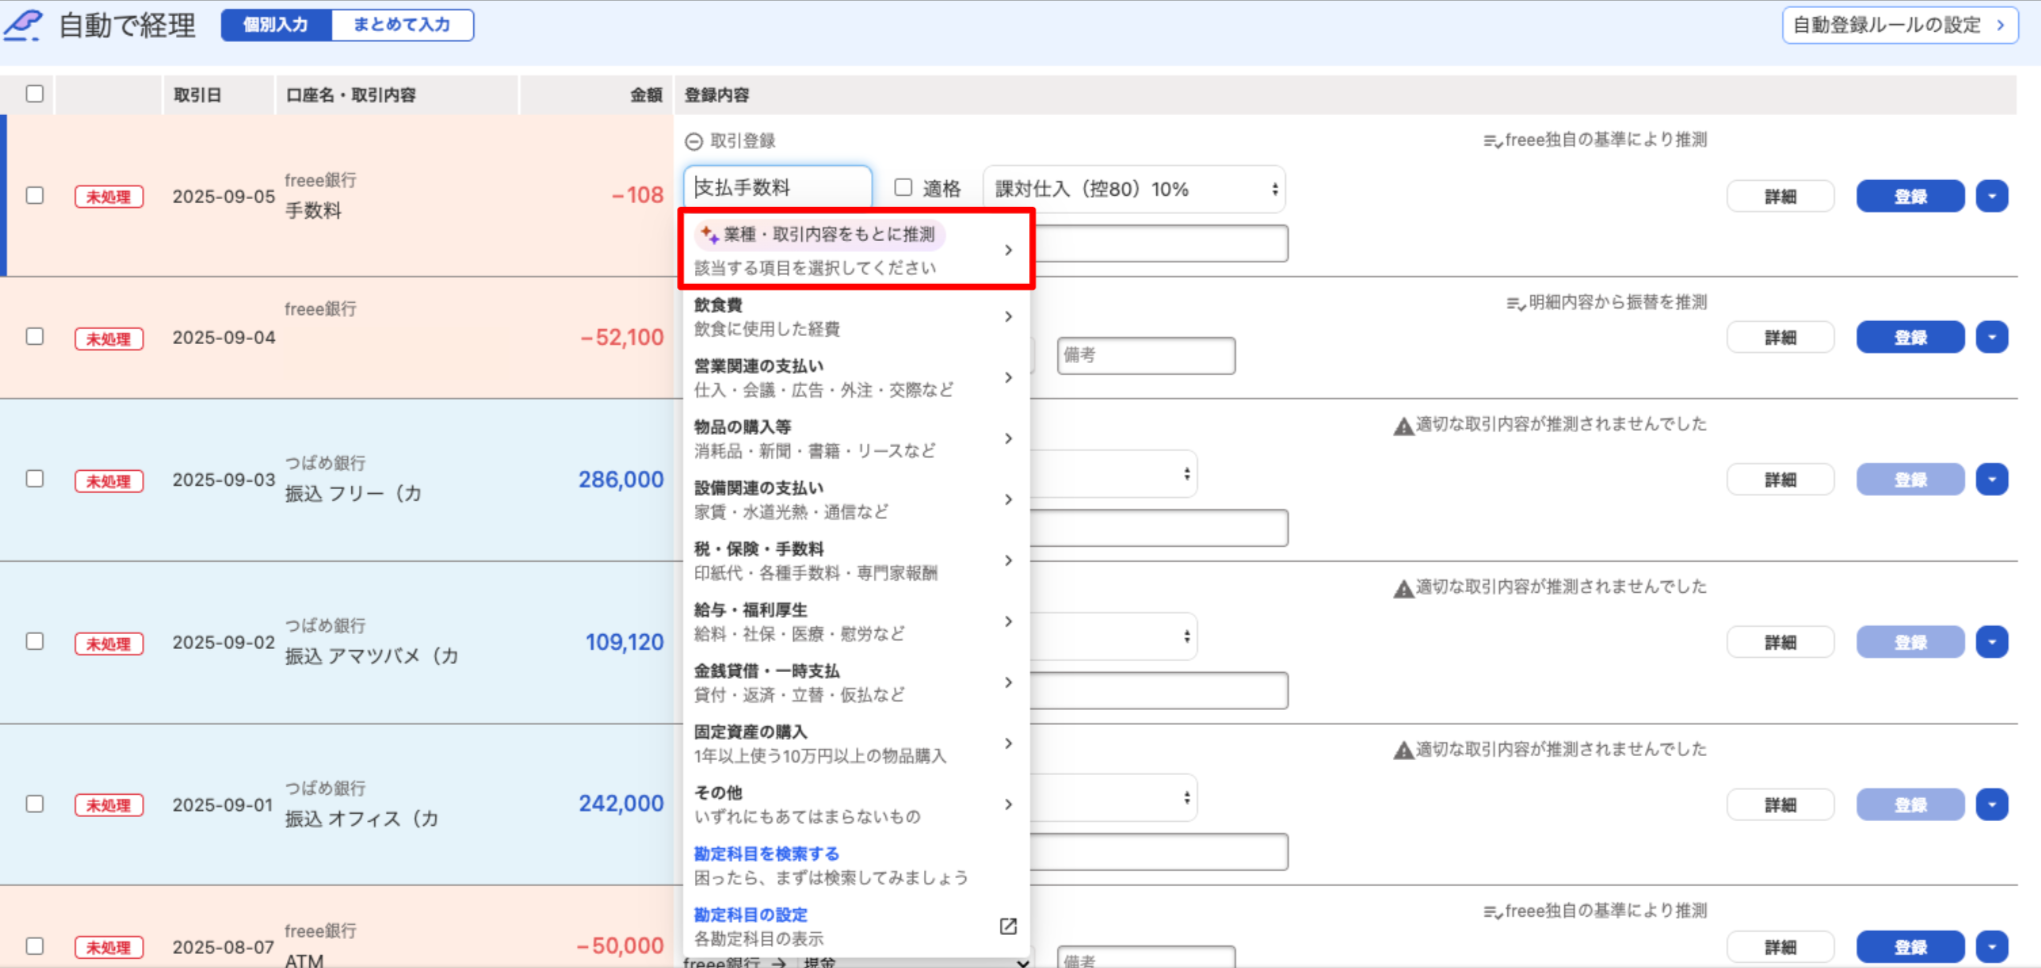Viewport: 2041px width, 968px height.
Task: Collapse the 取引登録 minus-circle icon
Action: 693,142
